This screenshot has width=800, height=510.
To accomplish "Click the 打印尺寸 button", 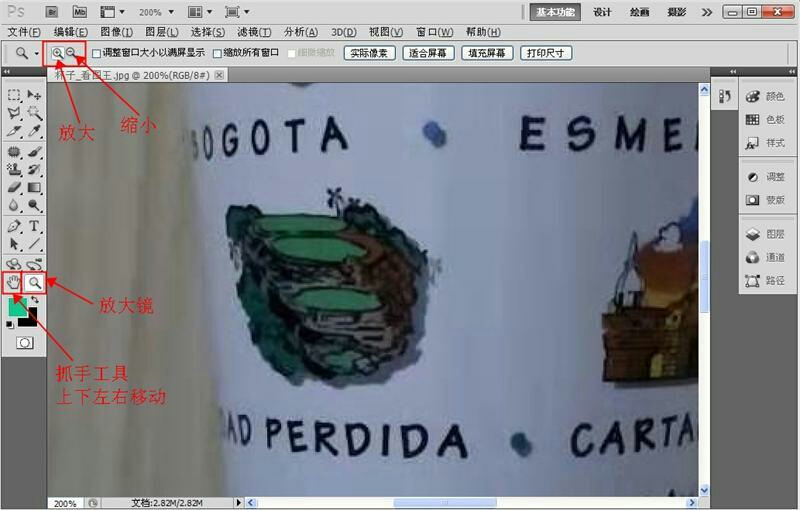I will point(545,53).
